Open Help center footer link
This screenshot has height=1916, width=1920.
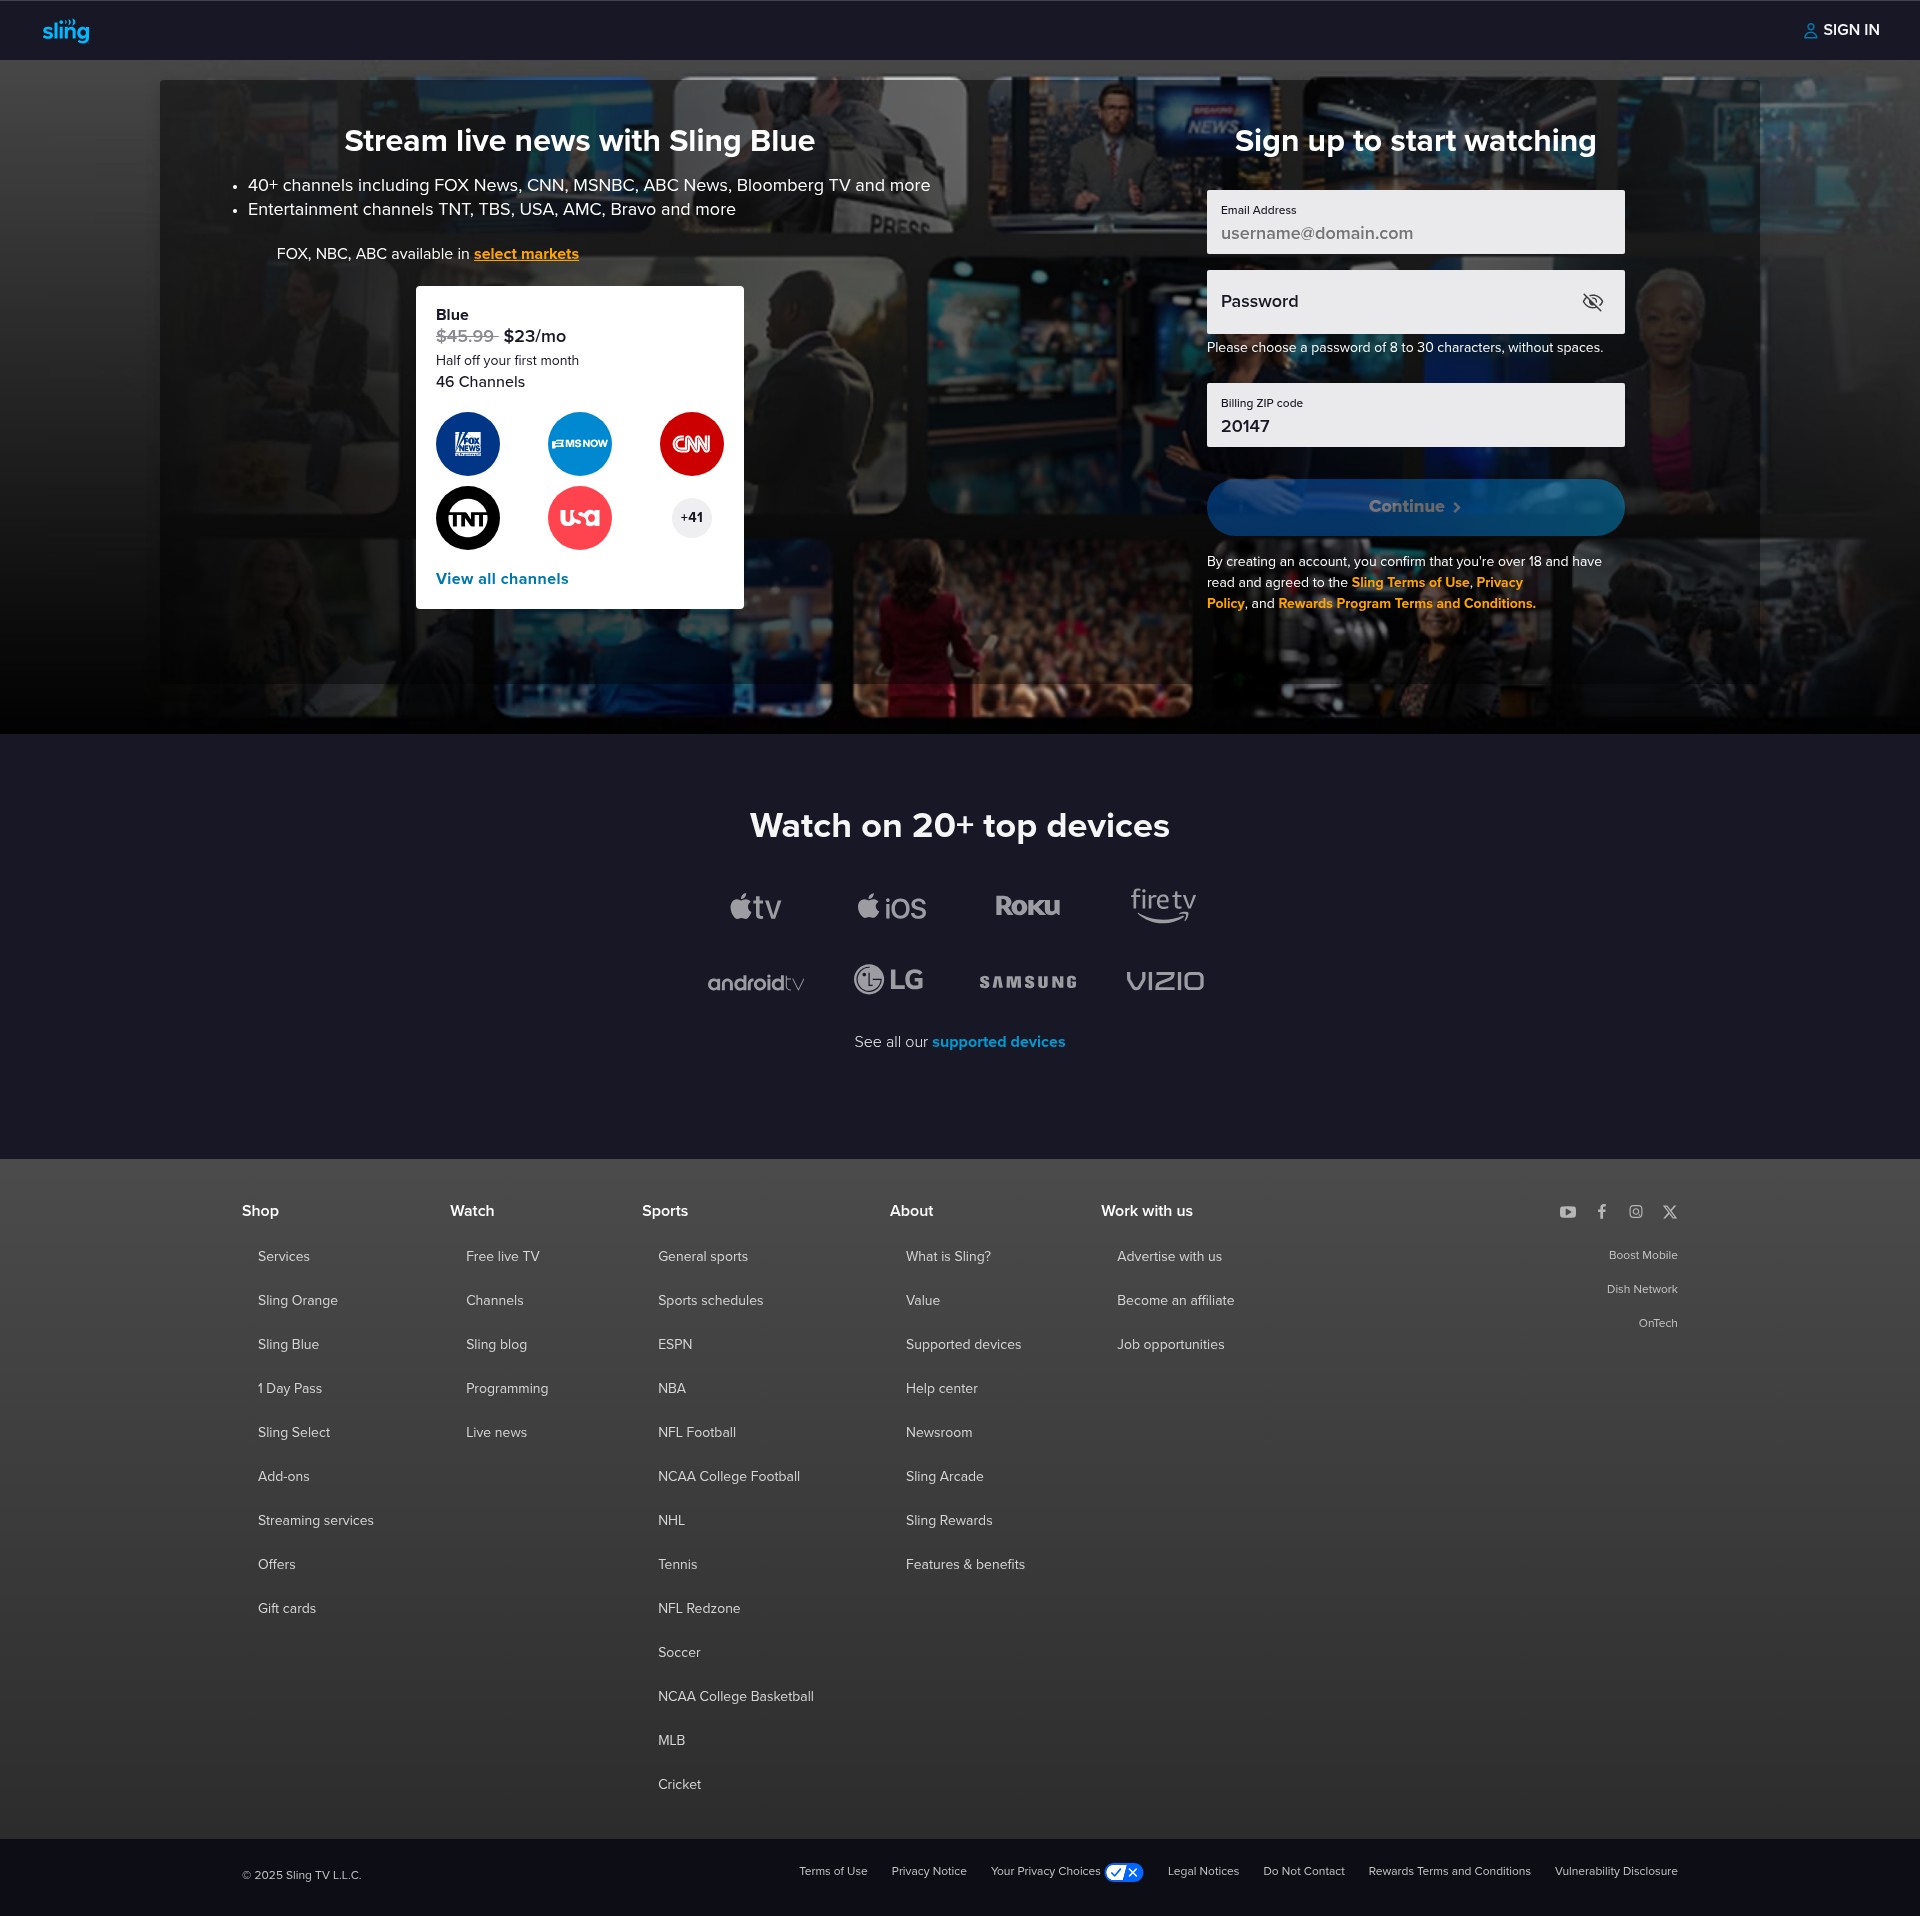(x=942, y=1388)
